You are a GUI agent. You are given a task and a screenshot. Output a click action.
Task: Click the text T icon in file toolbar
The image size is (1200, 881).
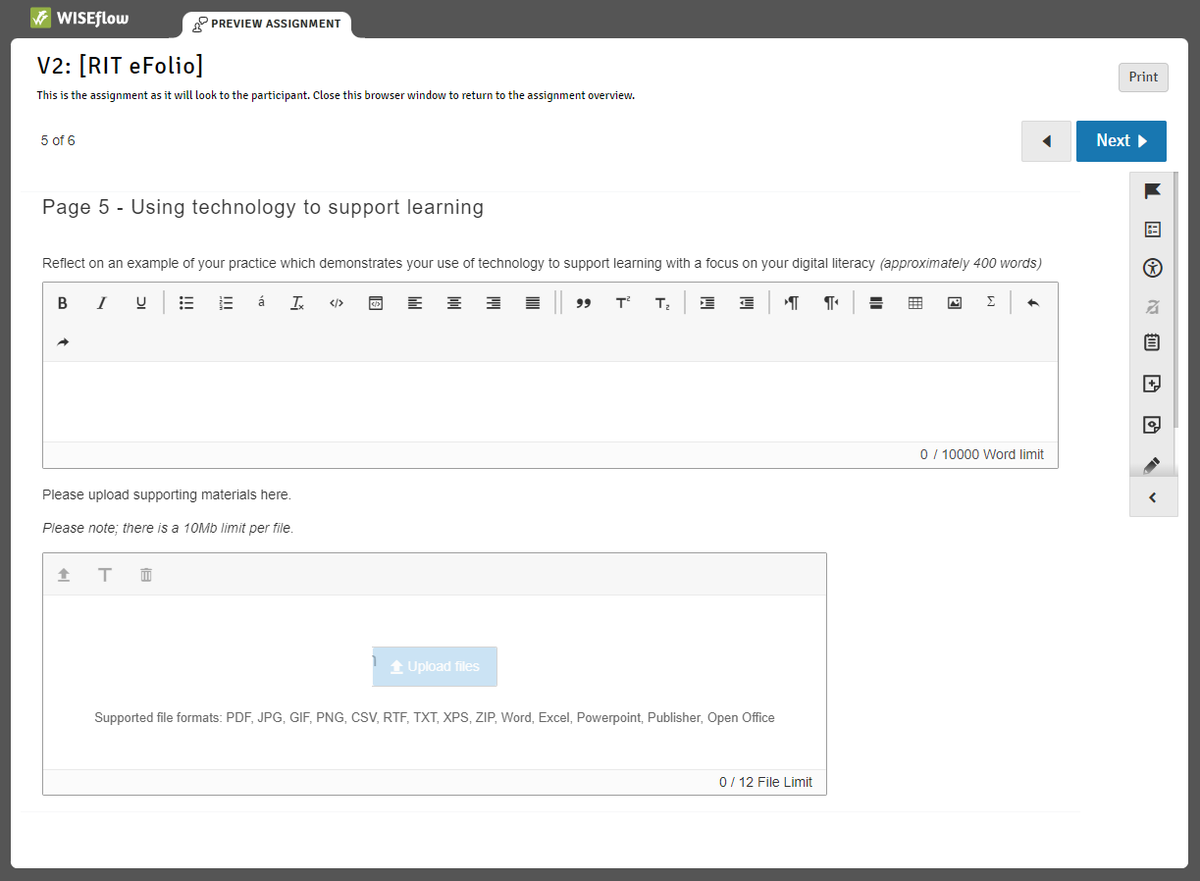coord(105,575)
